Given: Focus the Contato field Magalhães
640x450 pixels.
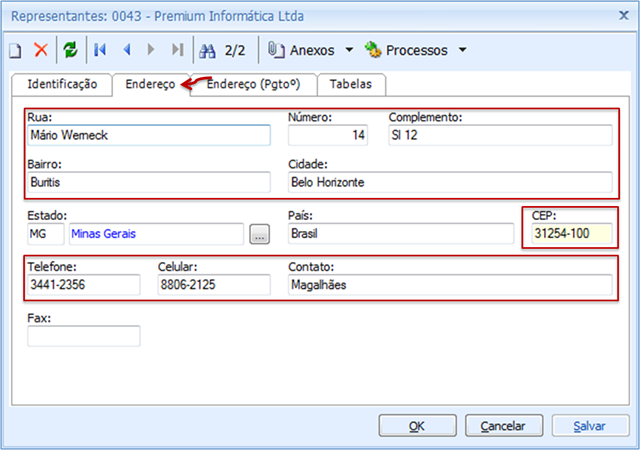Looking at the screenshot, I should [x=450, y=285].
